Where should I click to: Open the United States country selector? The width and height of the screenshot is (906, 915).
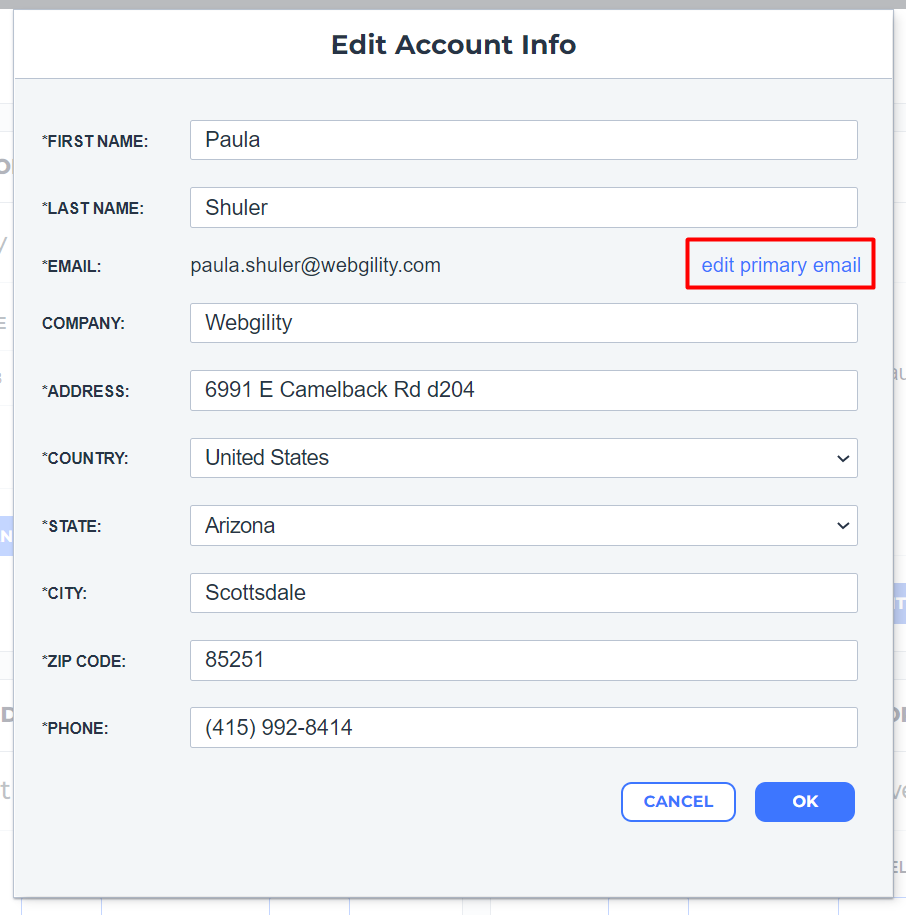523,458
